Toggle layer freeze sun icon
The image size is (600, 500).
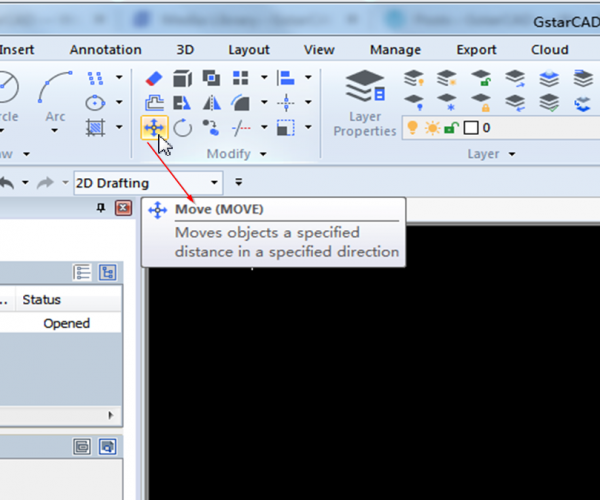431,128
